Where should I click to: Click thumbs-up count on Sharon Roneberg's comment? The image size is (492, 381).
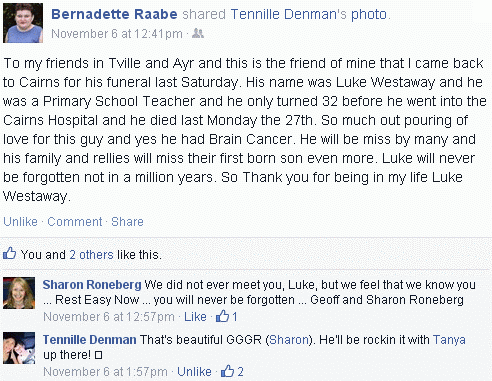coord(227,316)
